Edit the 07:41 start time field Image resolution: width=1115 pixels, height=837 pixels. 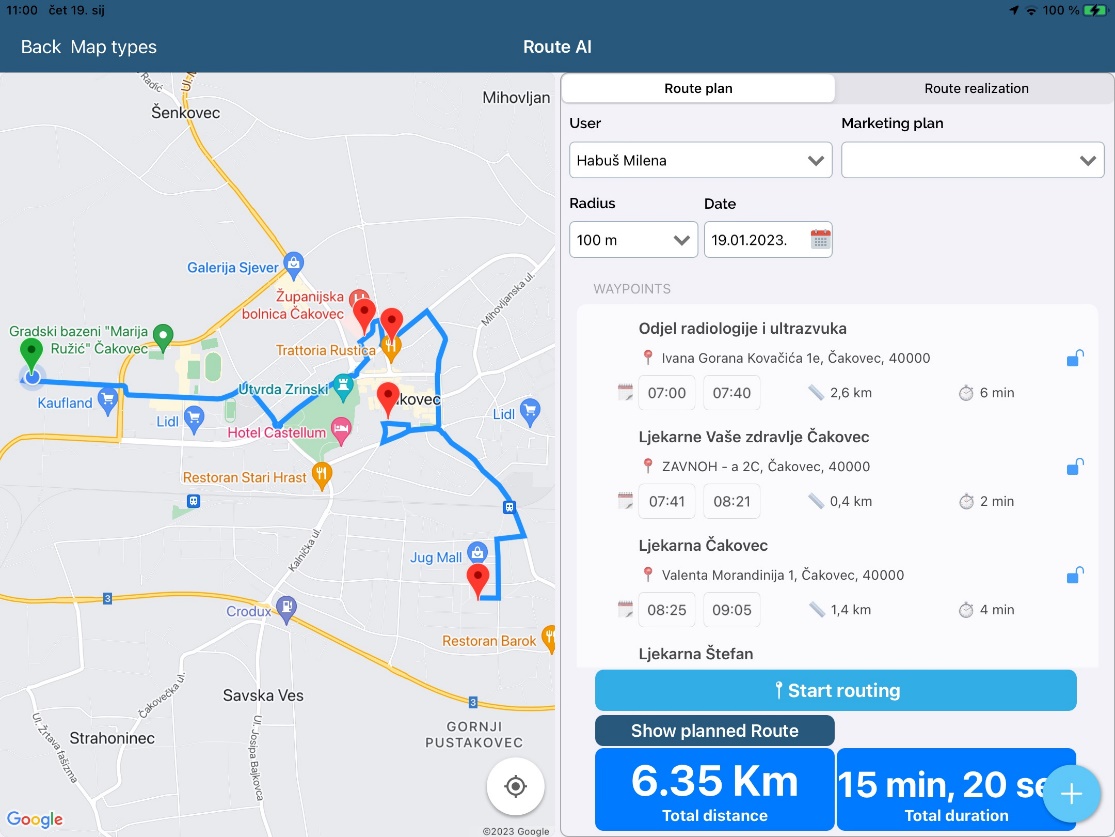[667, 501]
